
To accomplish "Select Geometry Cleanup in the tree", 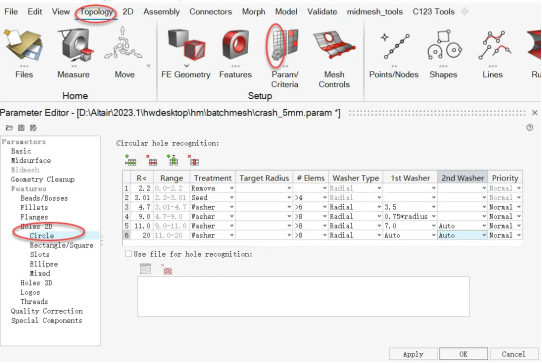I will (43, 179).
